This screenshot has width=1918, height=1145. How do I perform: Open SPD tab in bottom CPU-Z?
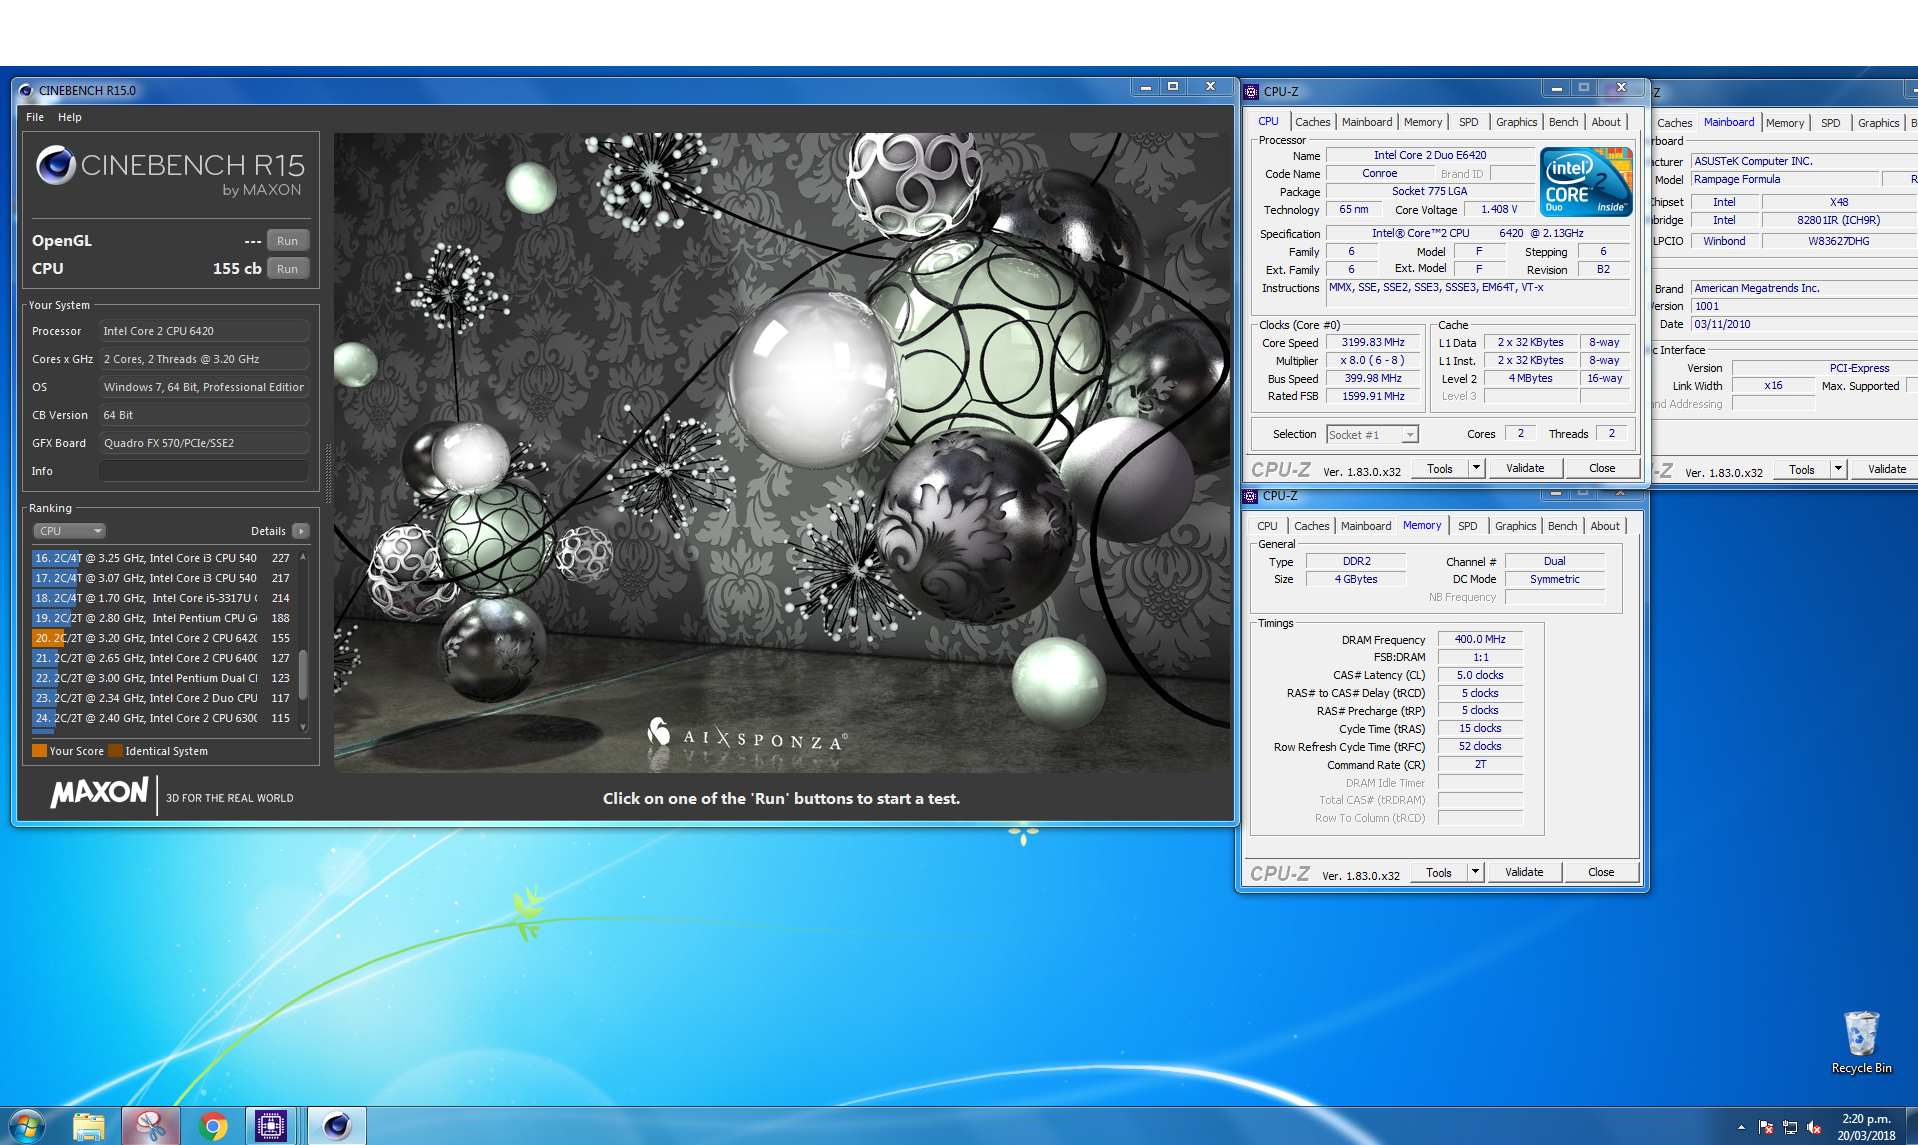click(1467, 526)
